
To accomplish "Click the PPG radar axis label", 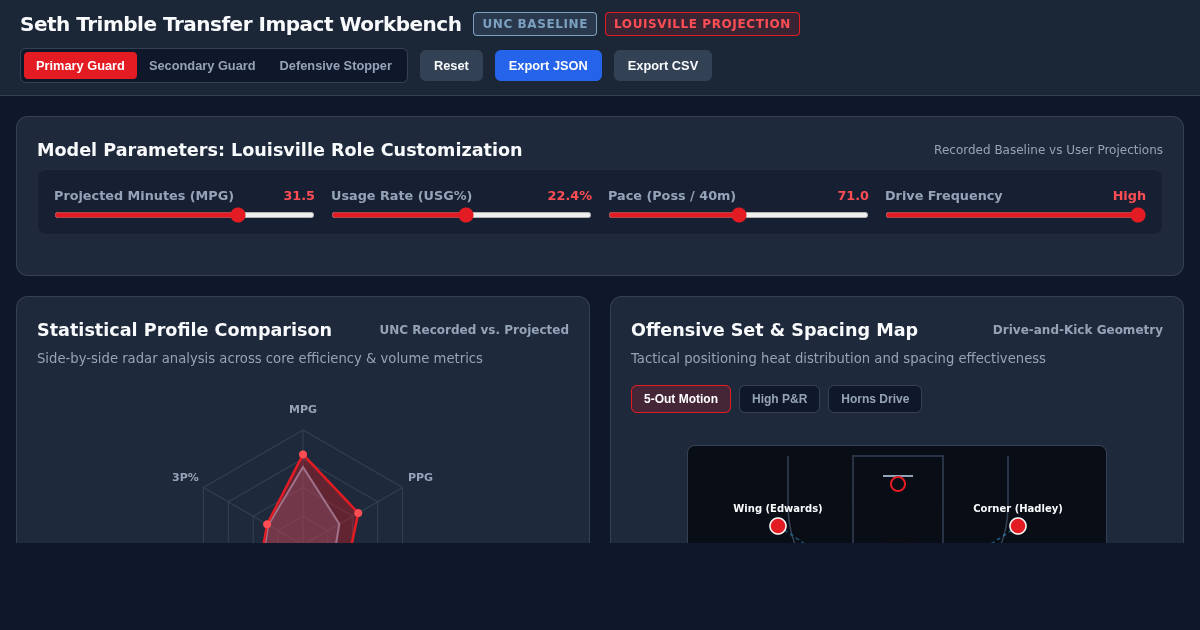I will click(420, 477).
